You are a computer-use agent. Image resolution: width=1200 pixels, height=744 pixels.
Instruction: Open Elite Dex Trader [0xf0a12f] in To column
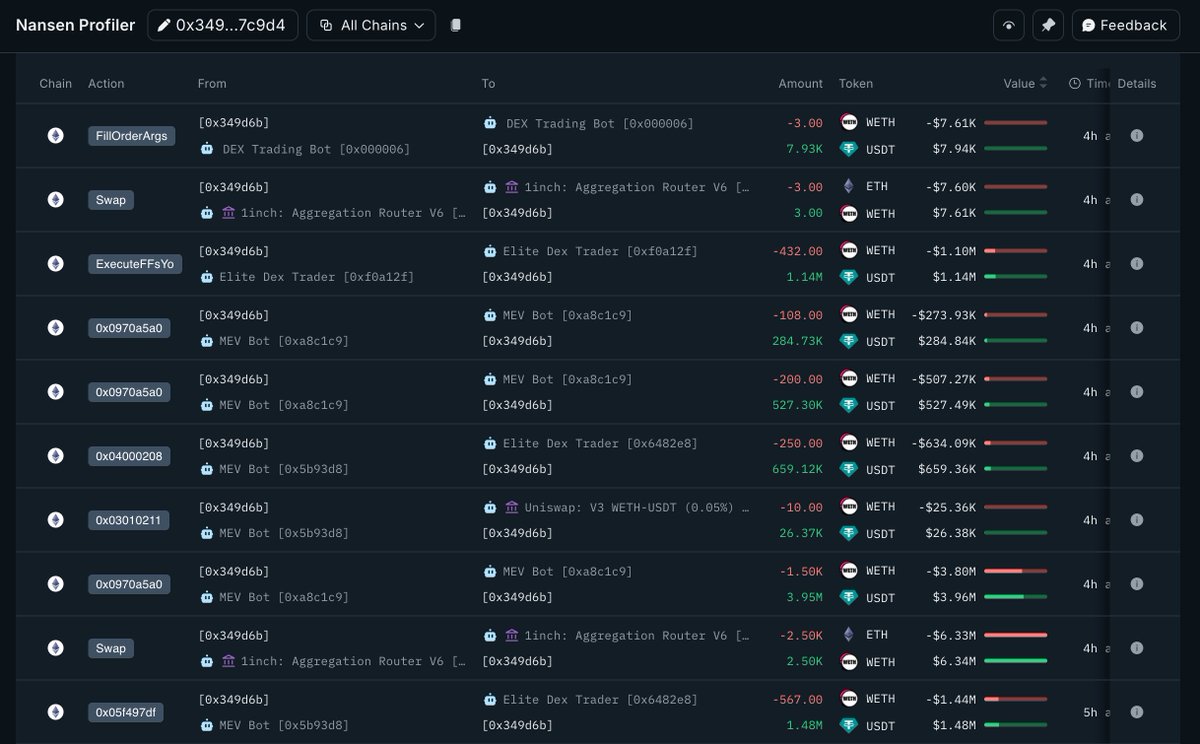pos(599,251)
